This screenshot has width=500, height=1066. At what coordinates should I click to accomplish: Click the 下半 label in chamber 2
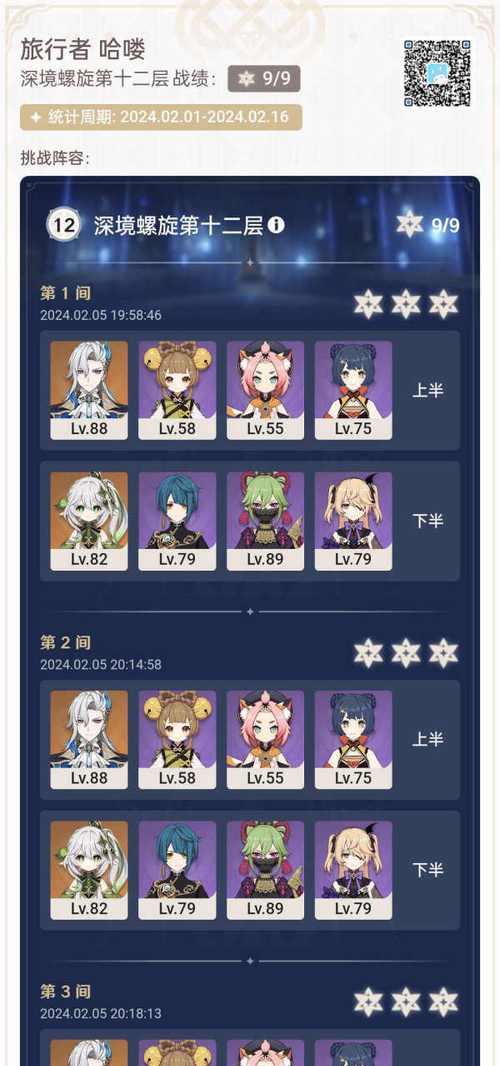pos(428,870)
